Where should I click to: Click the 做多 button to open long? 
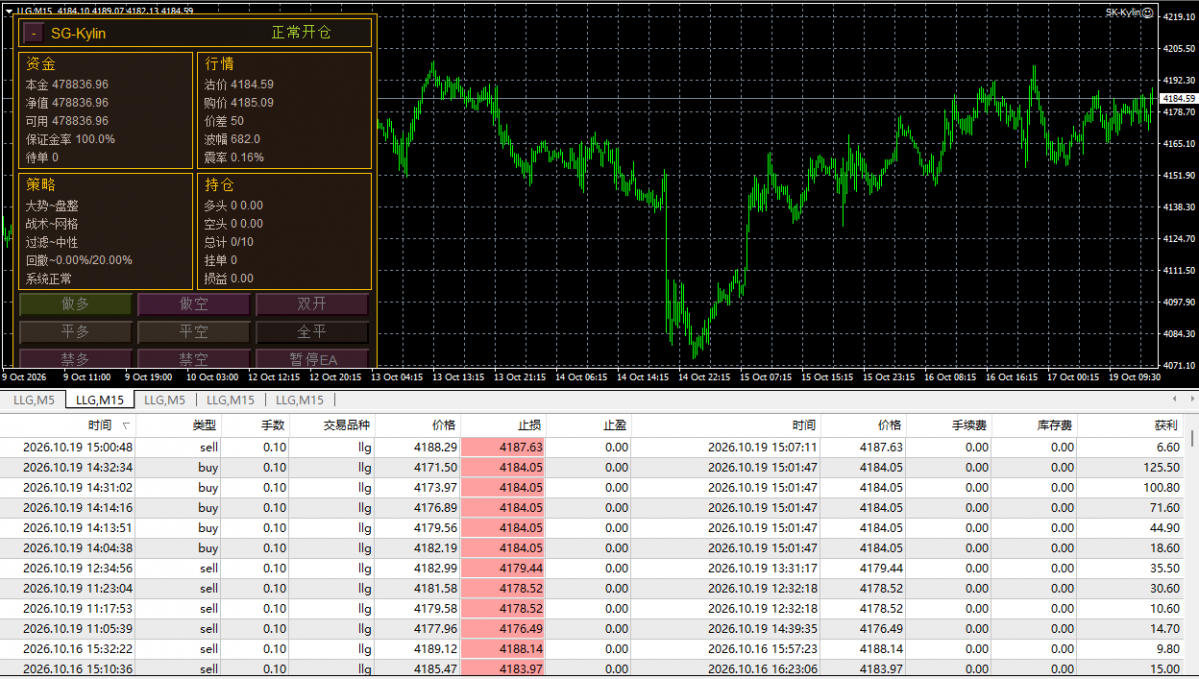click(75, 304)
